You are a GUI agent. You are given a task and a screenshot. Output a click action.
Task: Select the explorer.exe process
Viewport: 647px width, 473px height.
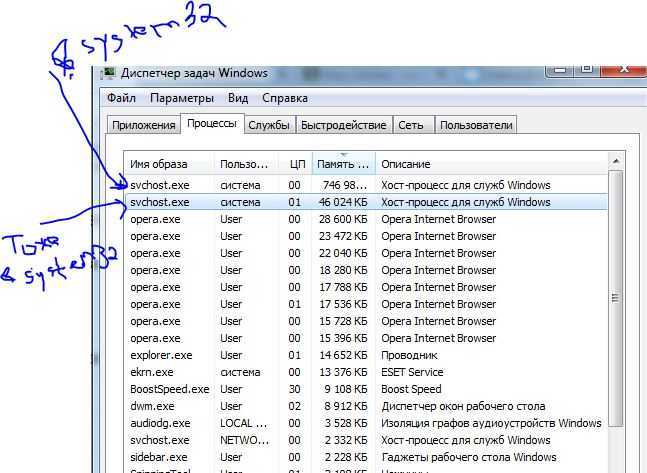[x=366, y=355]
